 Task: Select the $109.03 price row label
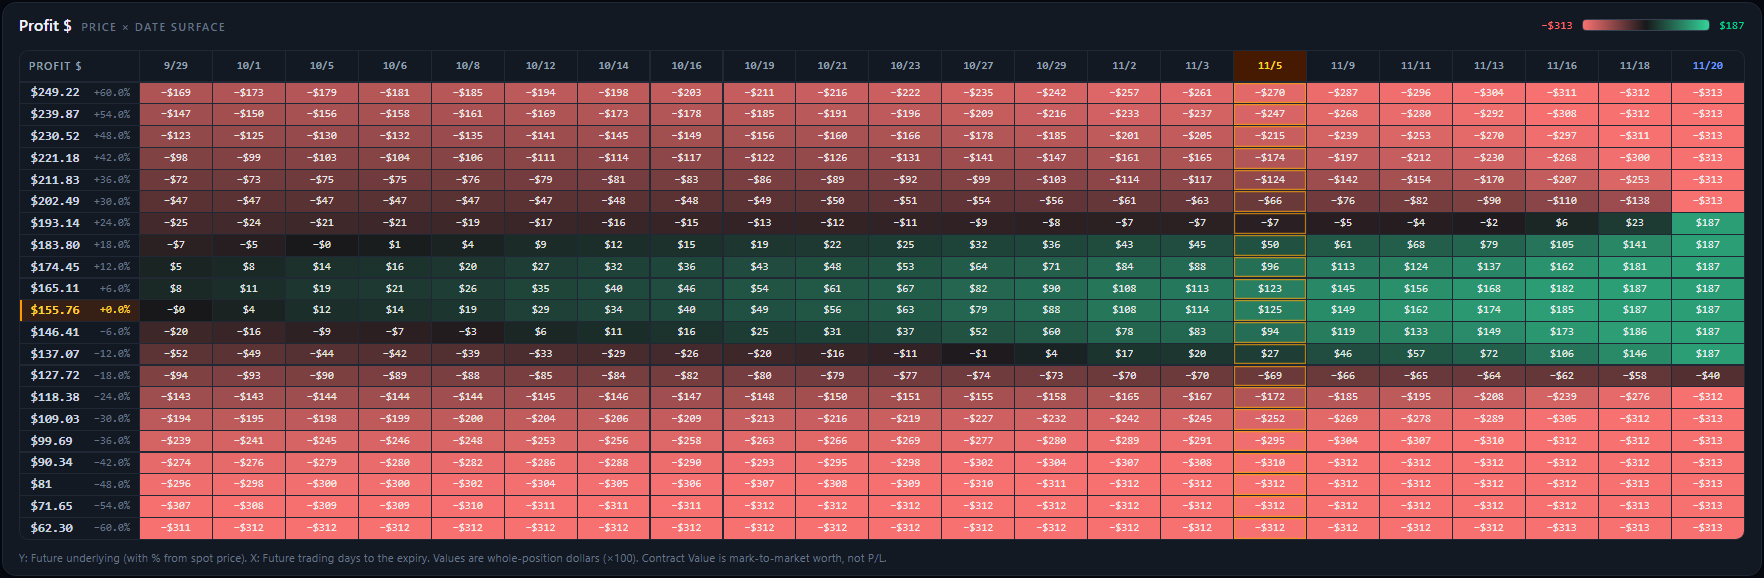80,419
